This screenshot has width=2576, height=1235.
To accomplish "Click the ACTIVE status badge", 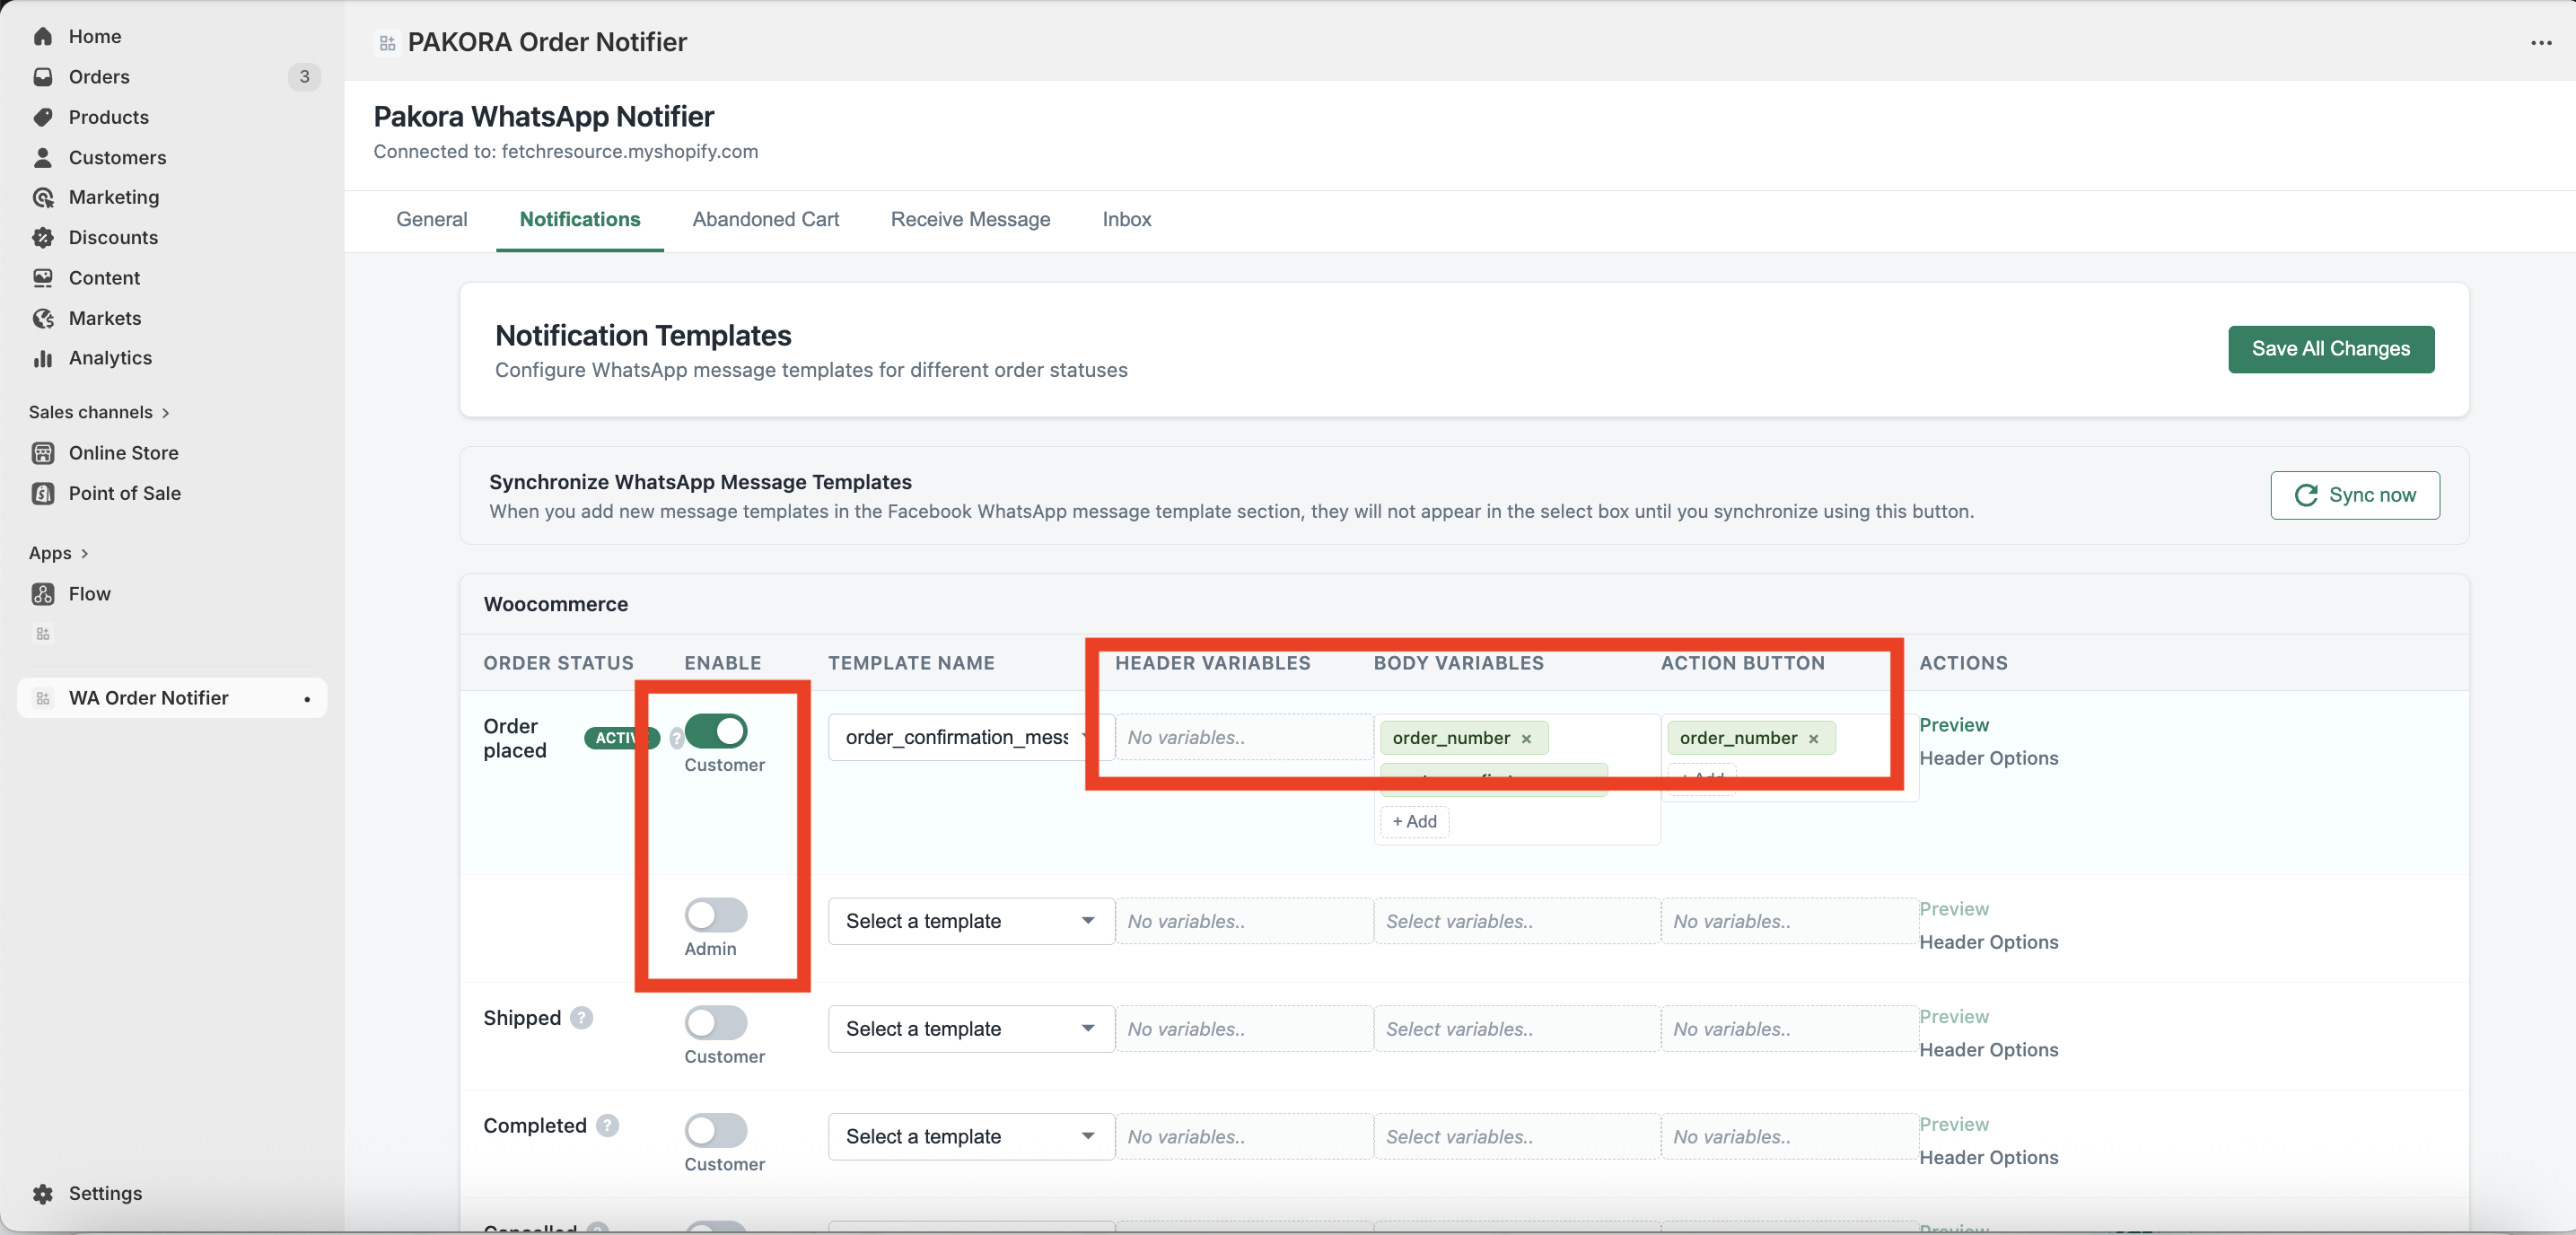I will [x=620, y=738].
